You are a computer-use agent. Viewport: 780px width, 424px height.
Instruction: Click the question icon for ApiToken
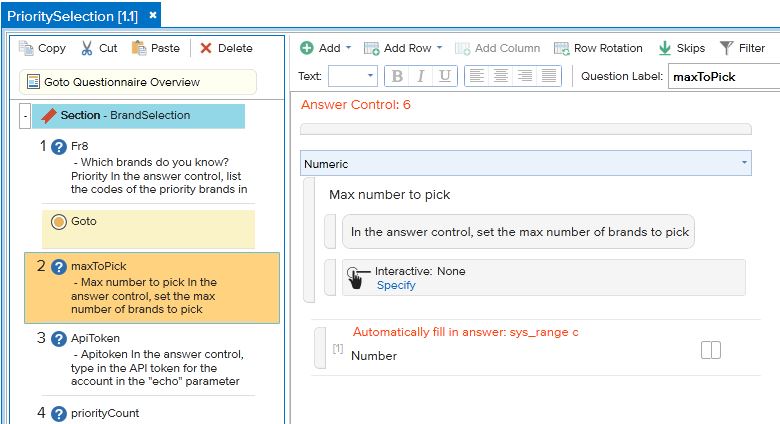pos(59,339)
